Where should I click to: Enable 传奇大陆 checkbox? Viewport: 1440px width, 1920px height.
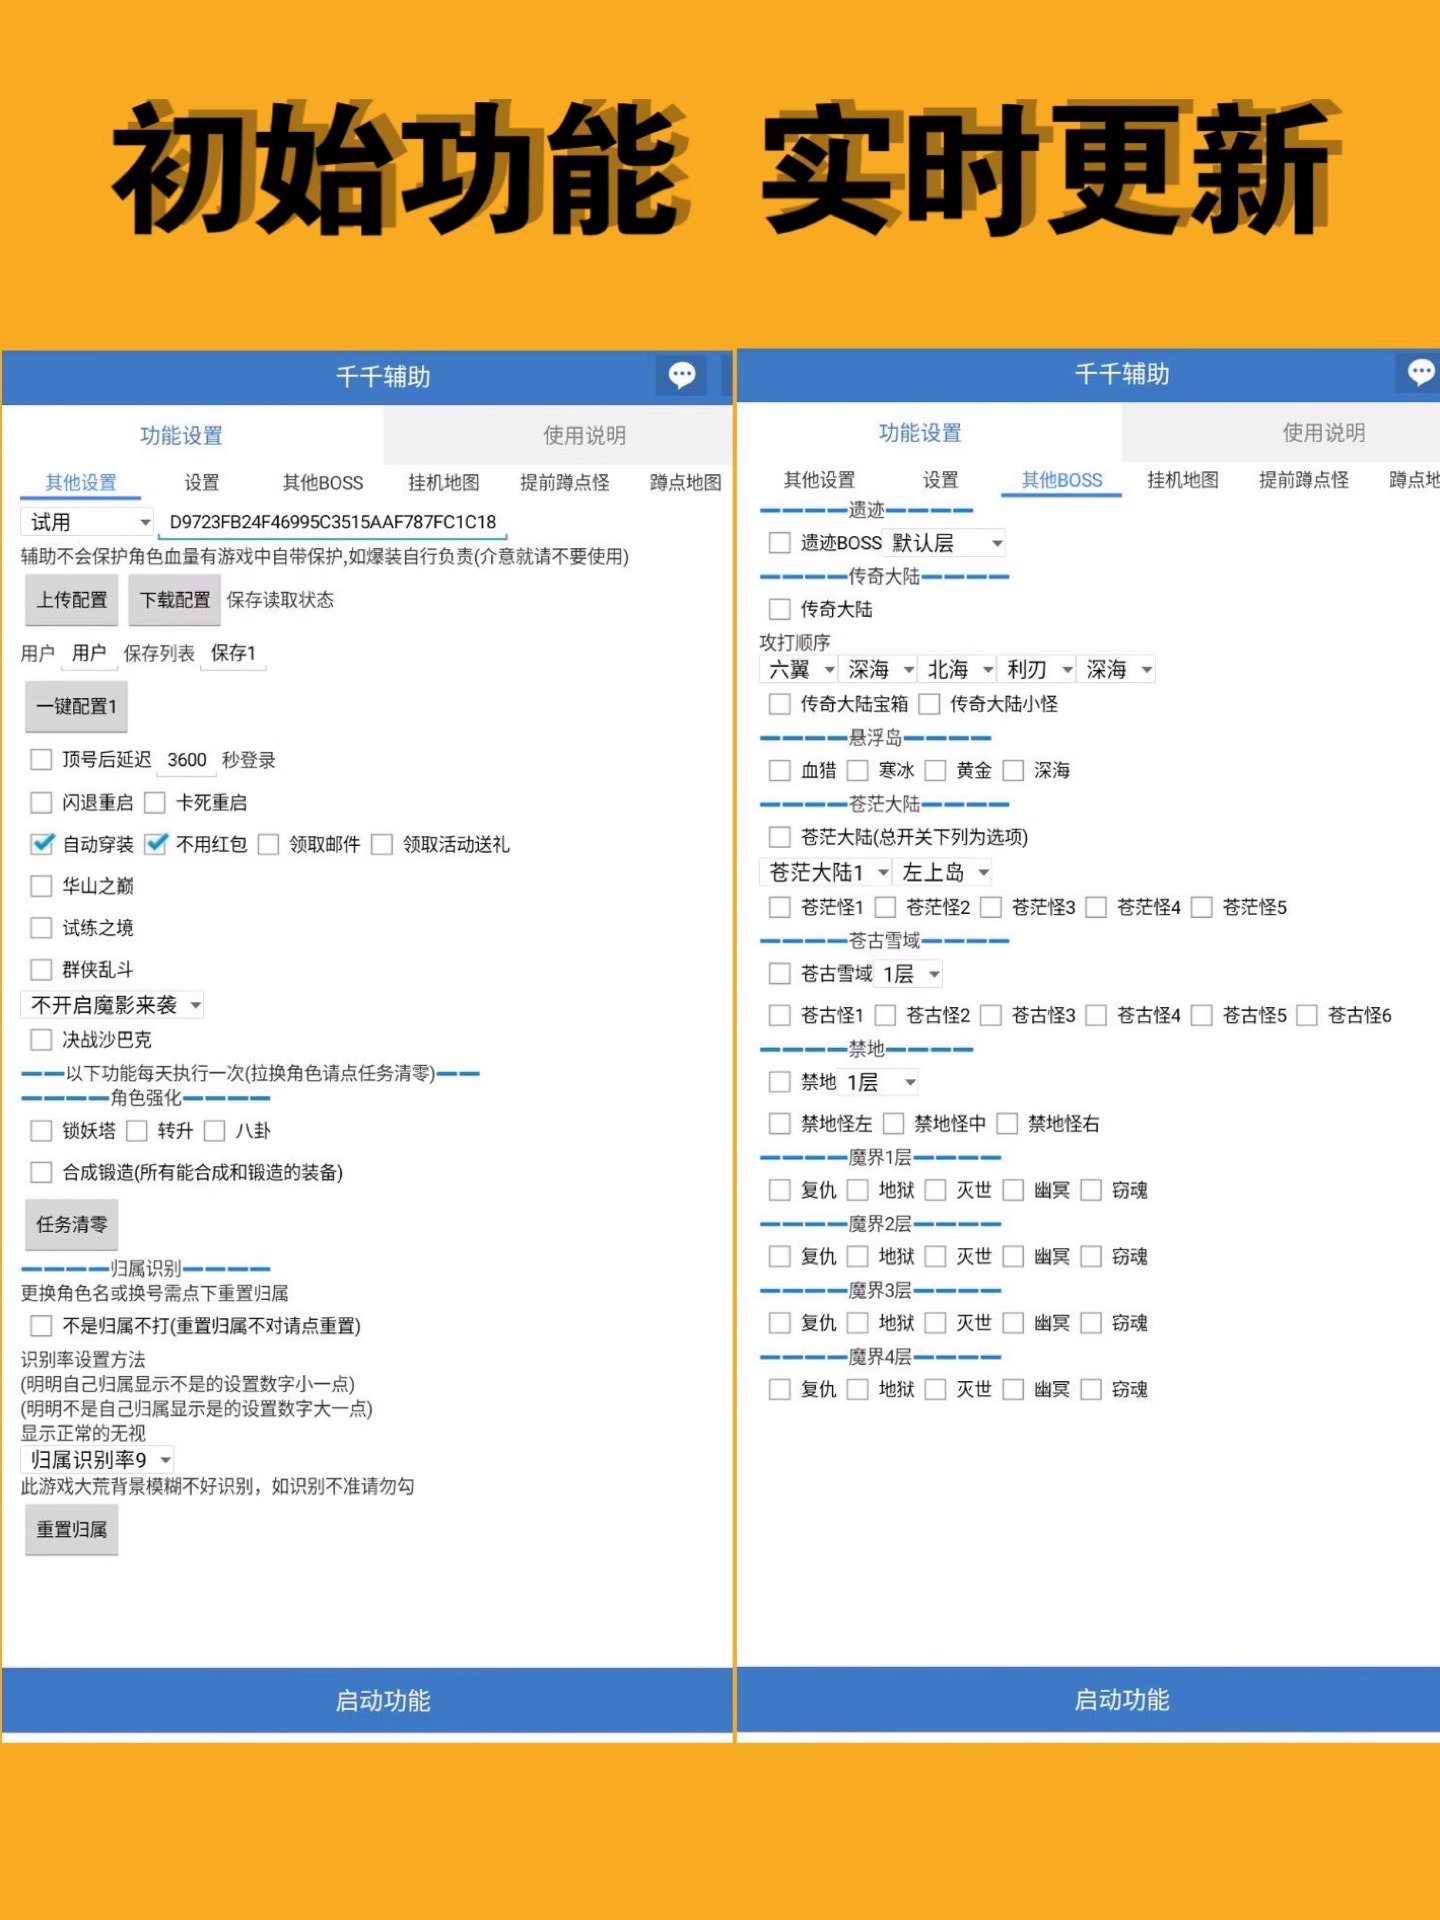tap(780, 609)
